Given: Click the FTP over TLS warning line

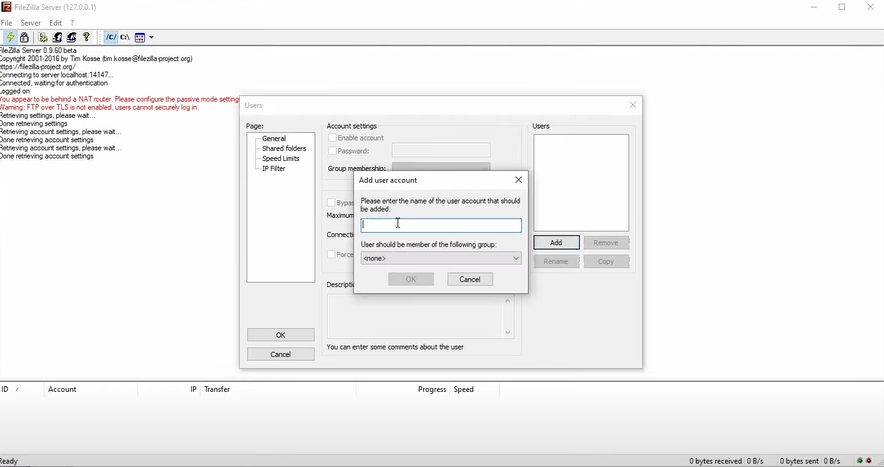Looking at the screenshot, I should (x=99, y=107).
